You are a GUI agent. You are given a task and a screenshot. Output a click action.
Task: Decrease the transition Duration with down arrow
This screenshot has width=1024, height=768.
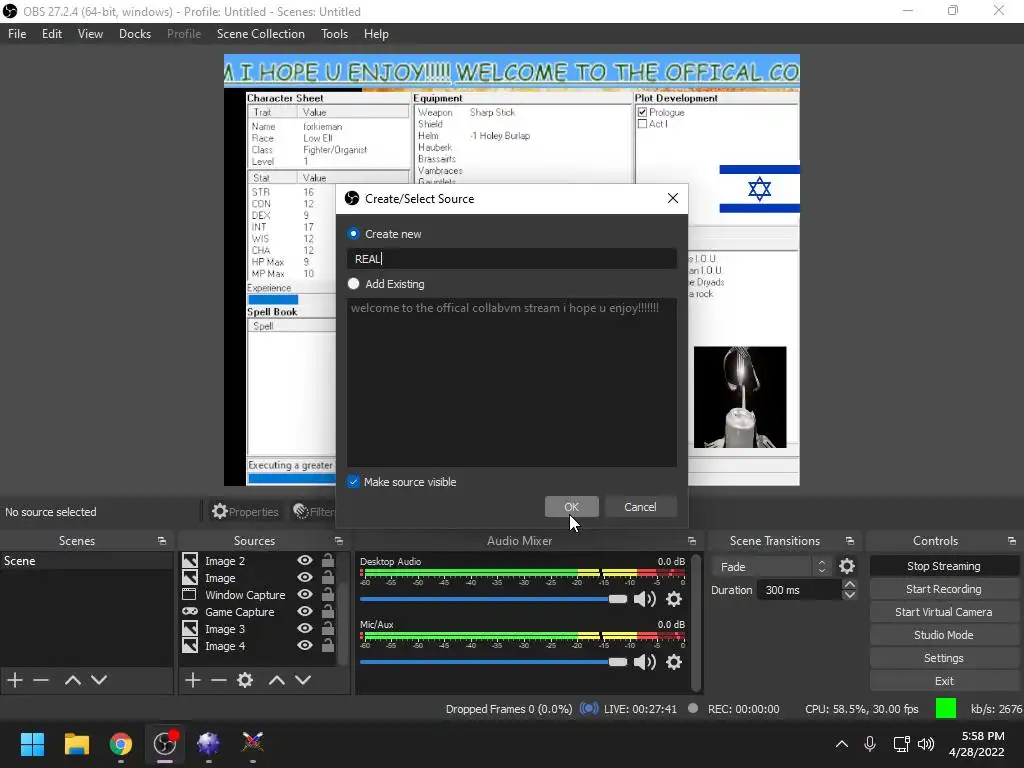tap(850, 595)
